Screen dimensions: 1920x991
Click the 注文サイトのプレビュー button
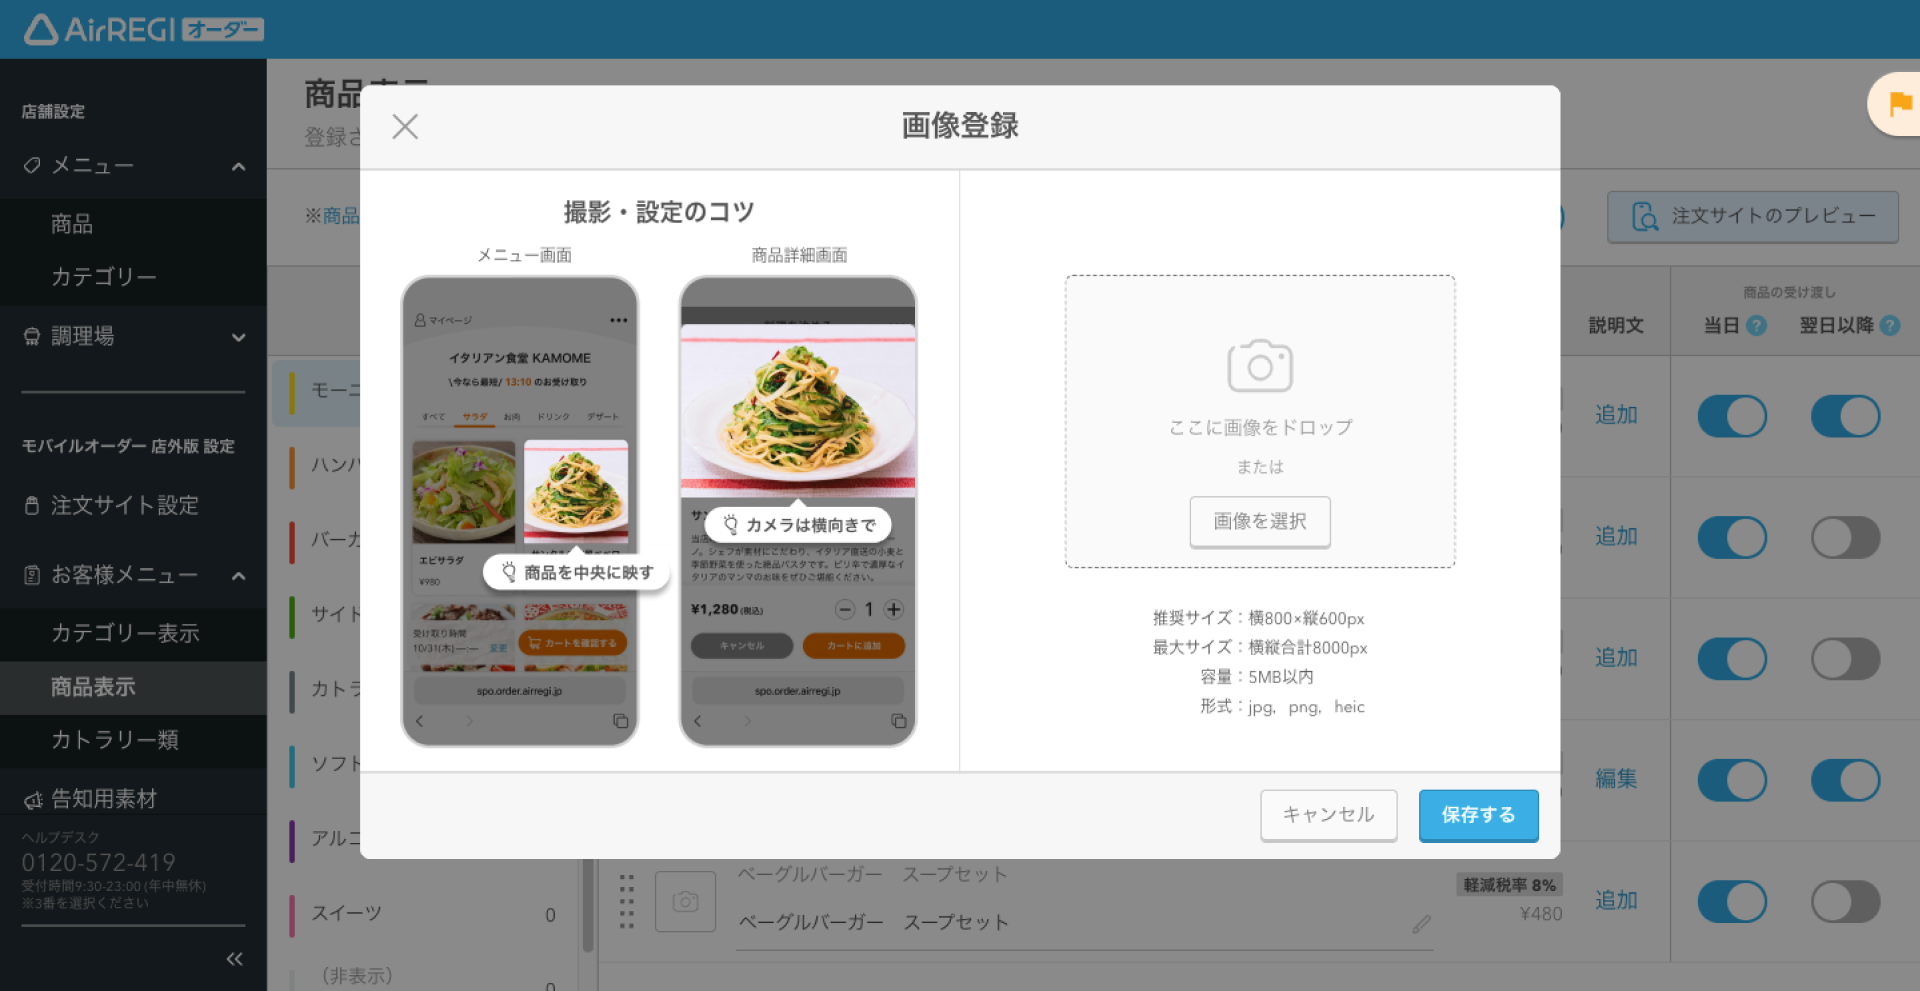1752,217
